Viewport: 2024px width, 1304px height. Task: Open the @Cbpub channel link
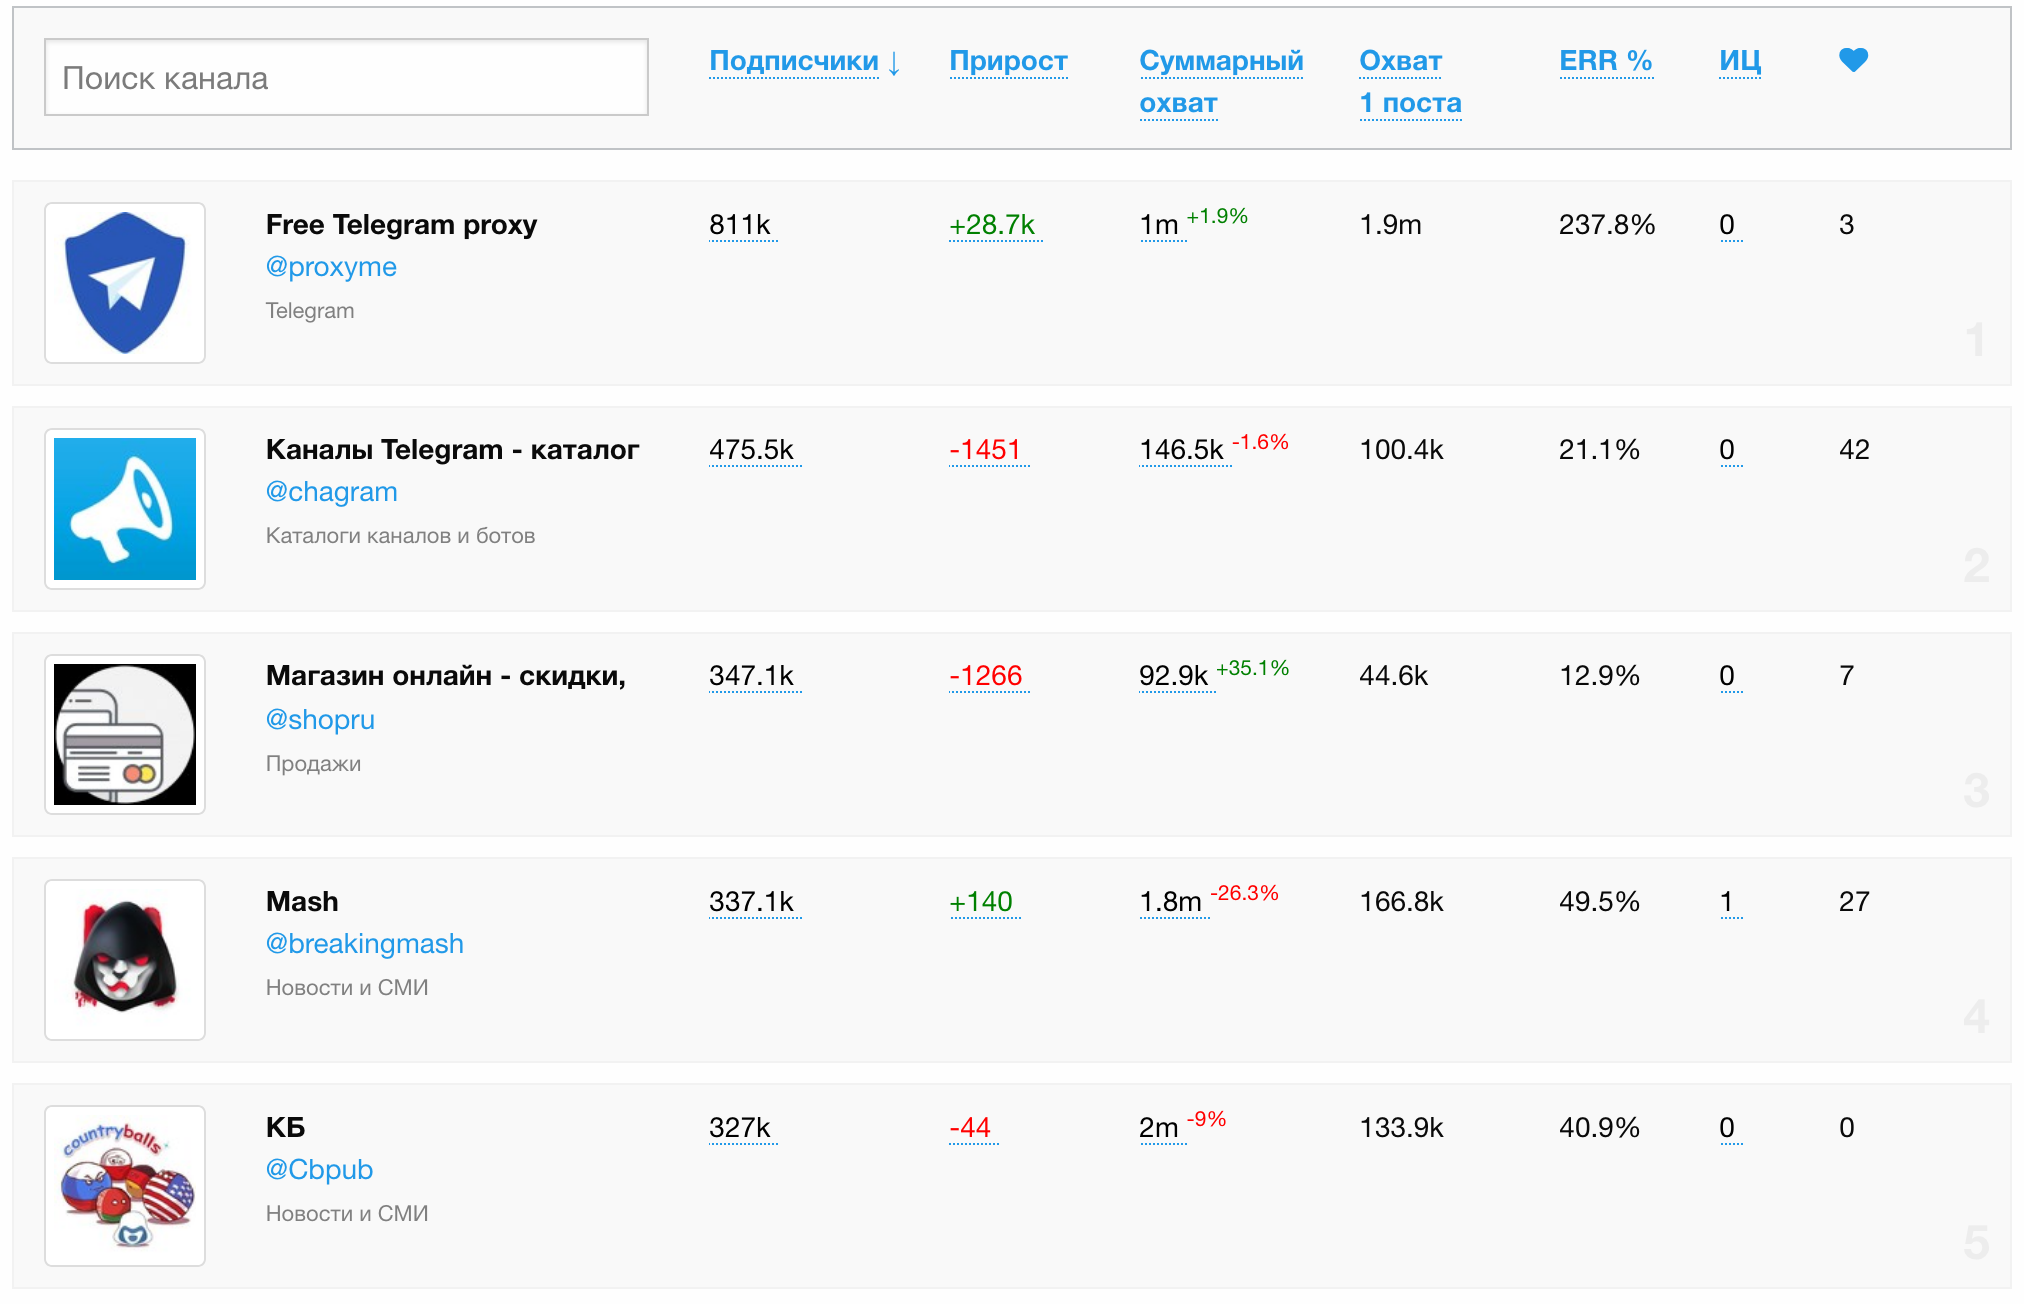(319, 1170)
